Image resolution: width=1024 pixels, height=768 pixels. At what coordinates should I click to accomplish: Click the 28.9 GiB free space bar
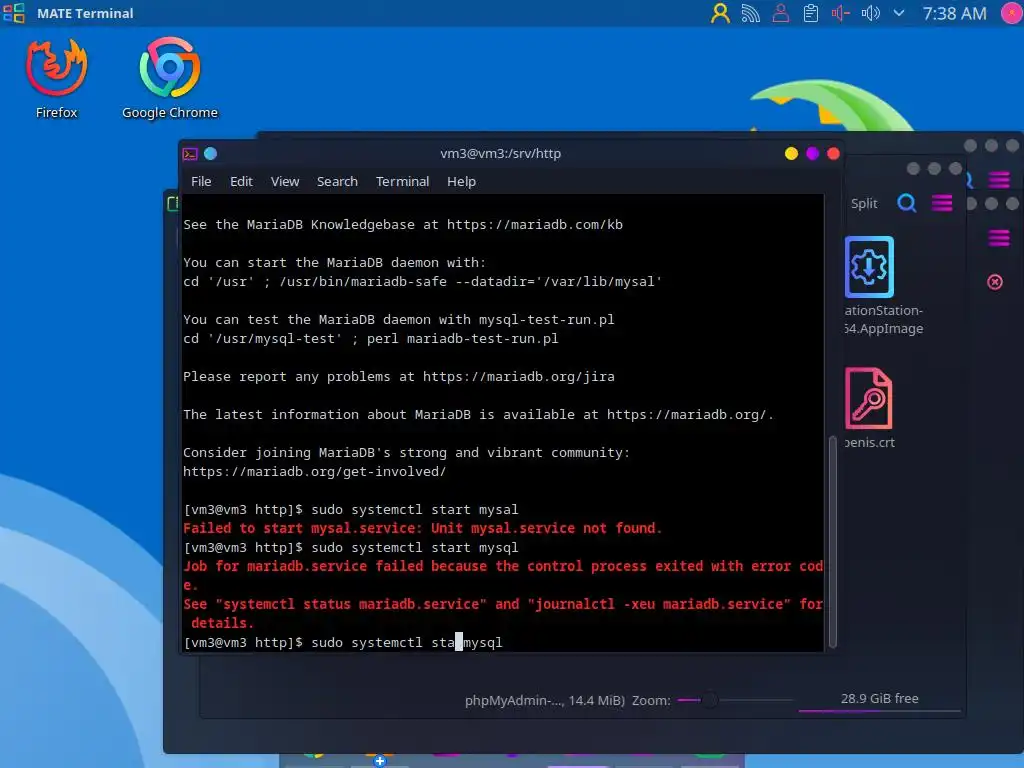pyautogui.click(x=879, y=700)
